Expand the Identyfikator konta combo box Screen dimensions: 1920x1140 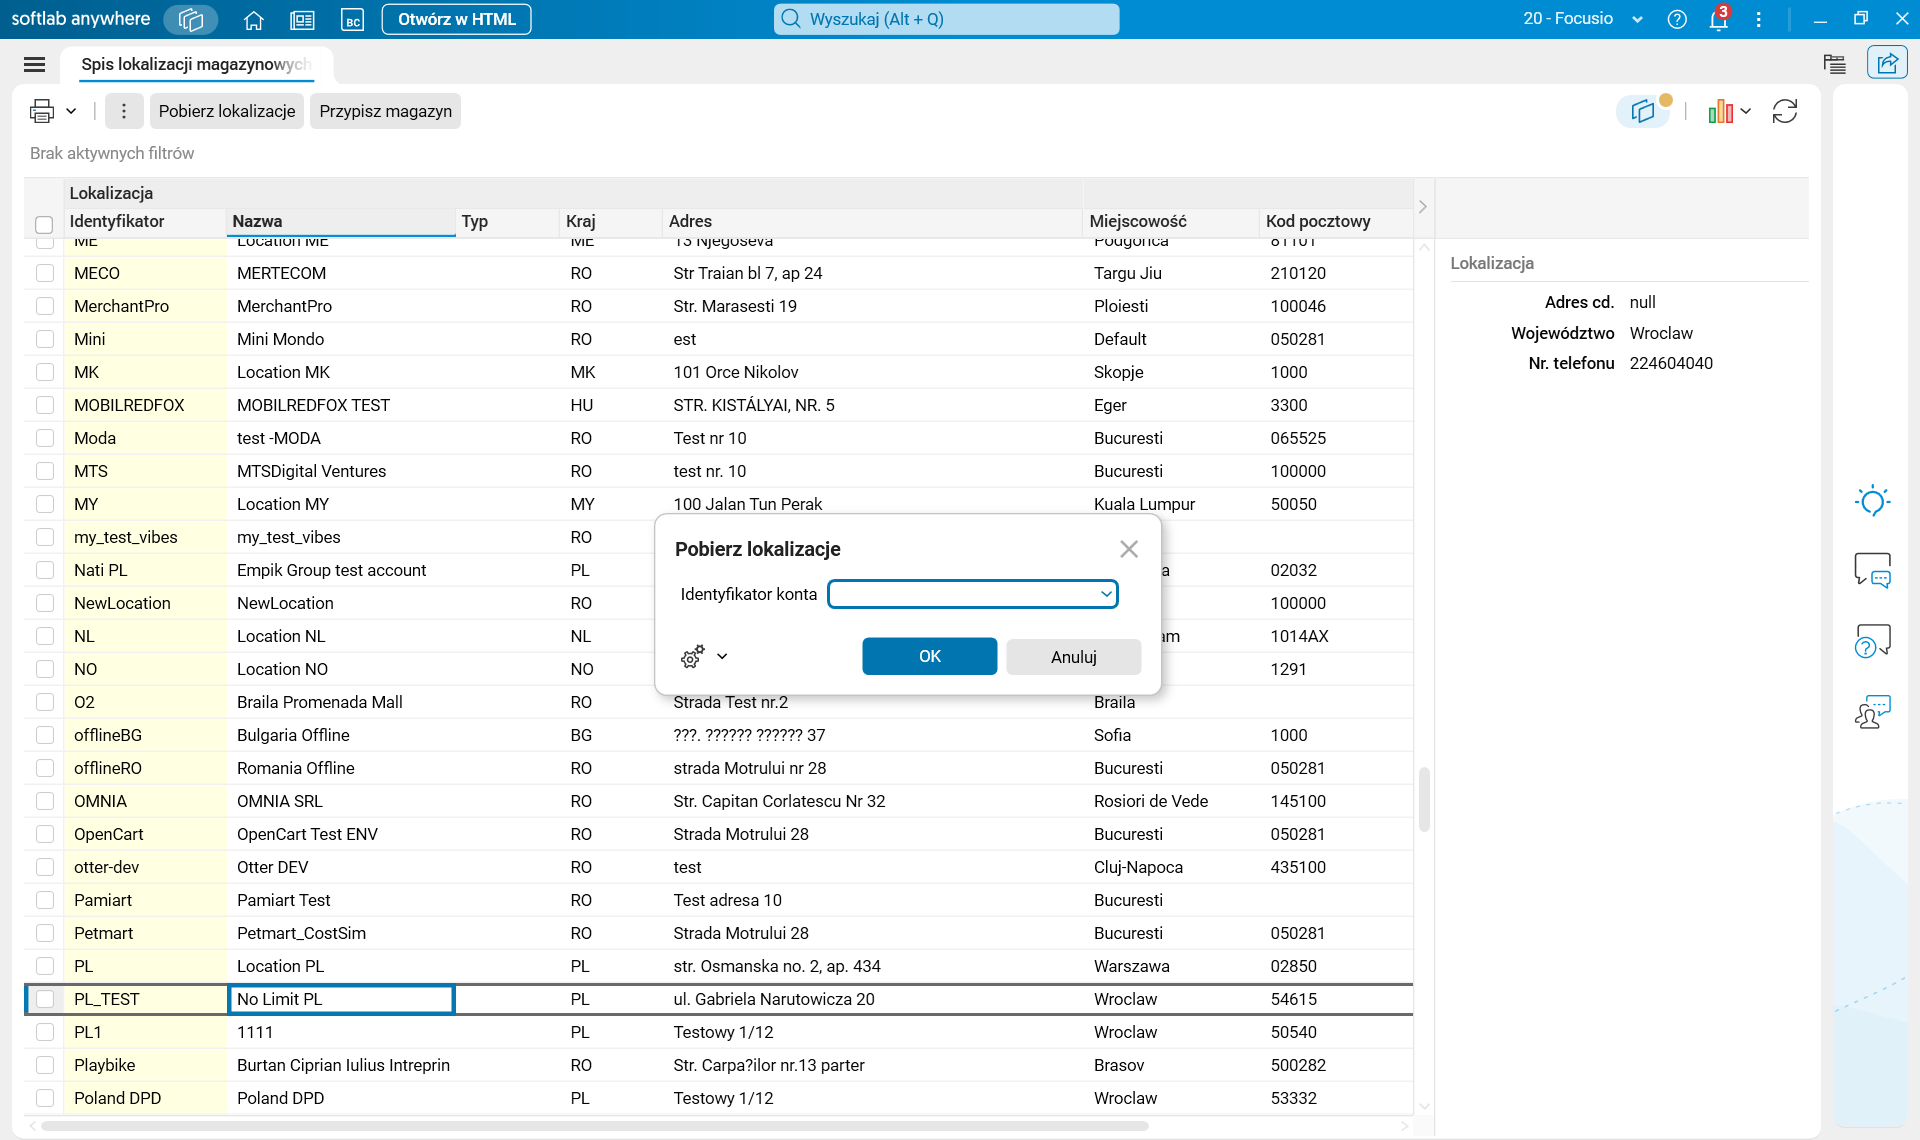coord(1106,594)
